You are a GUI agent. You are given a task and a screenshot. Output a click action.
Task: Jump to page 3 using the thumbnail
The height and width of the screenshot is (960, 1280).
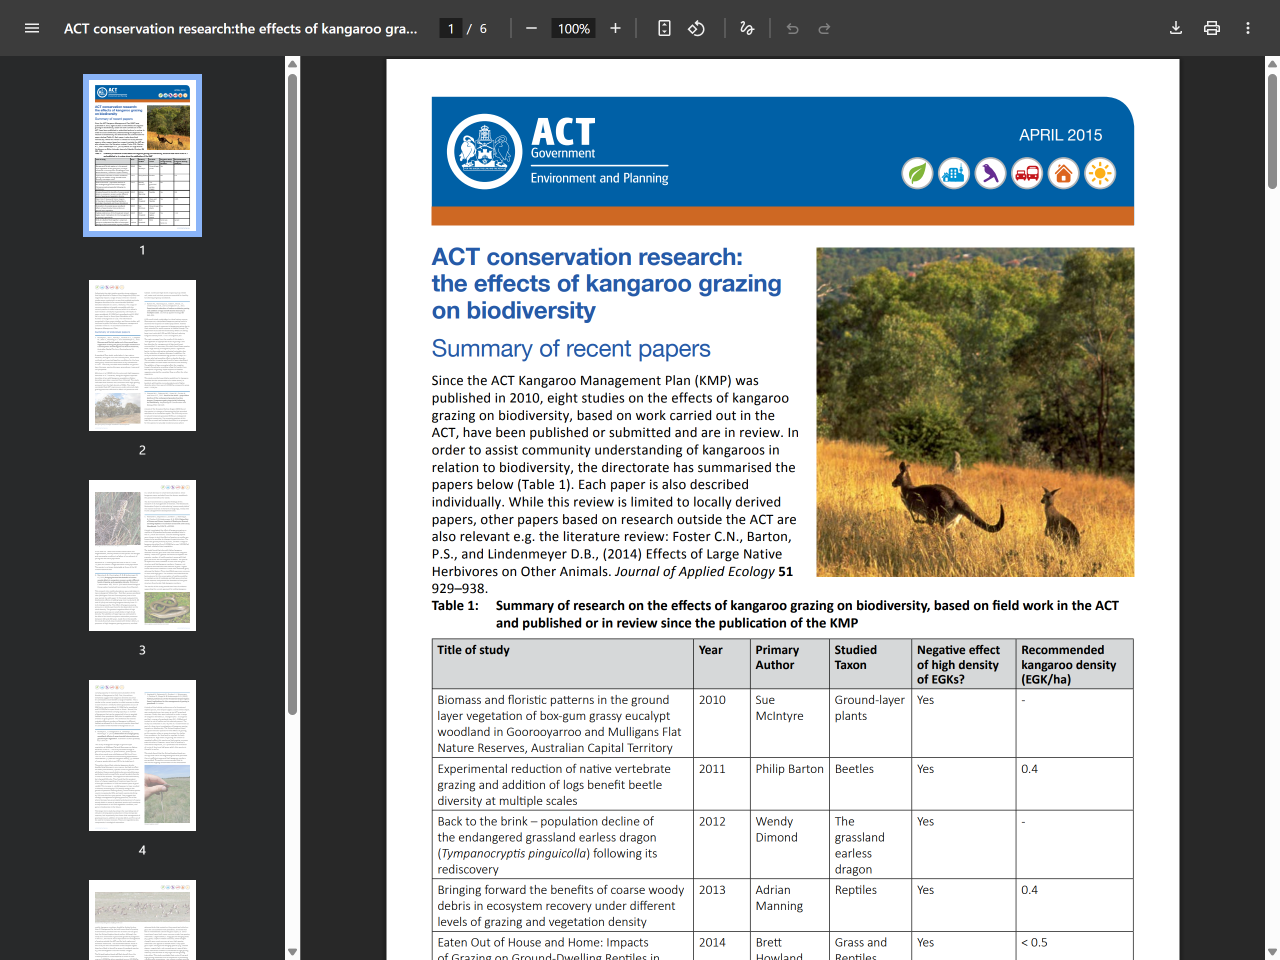142,555
